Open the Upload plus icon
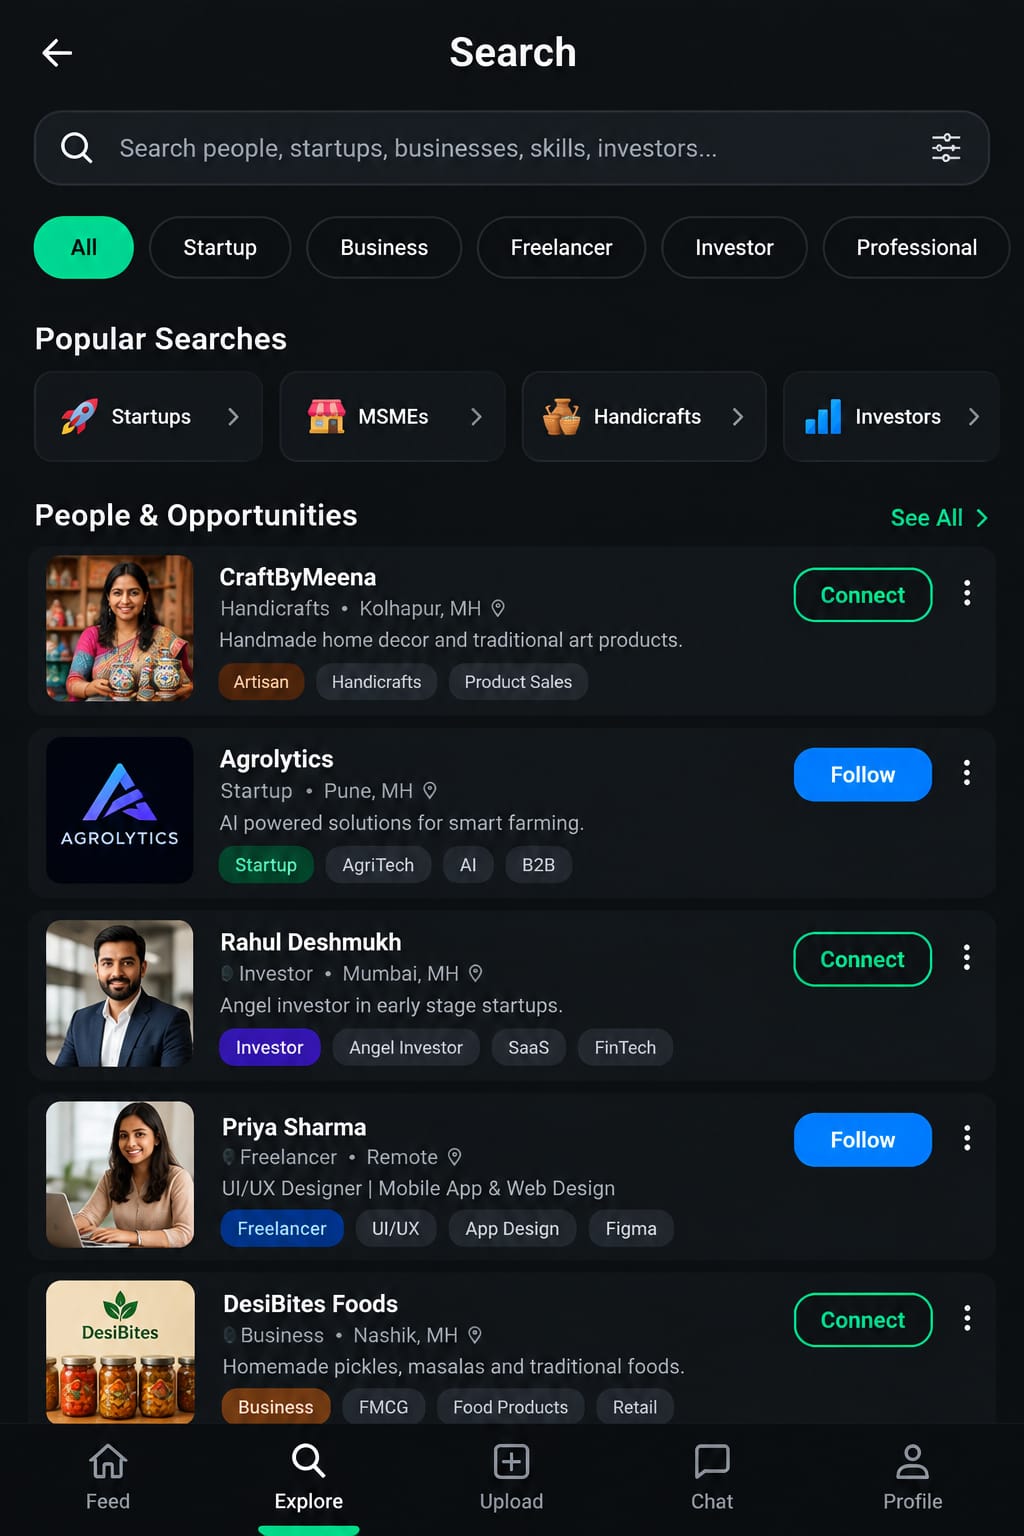Image resolution: width=1024 pixels, height=1536 pixels. pos(511,1462)
